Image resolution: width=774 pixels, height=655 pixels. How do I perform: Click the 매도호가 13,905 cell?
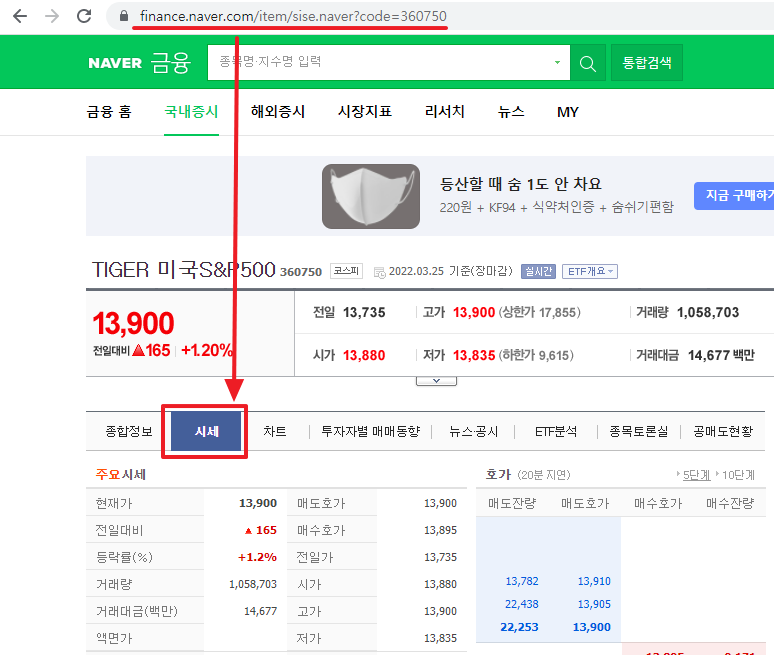point(594,604)
